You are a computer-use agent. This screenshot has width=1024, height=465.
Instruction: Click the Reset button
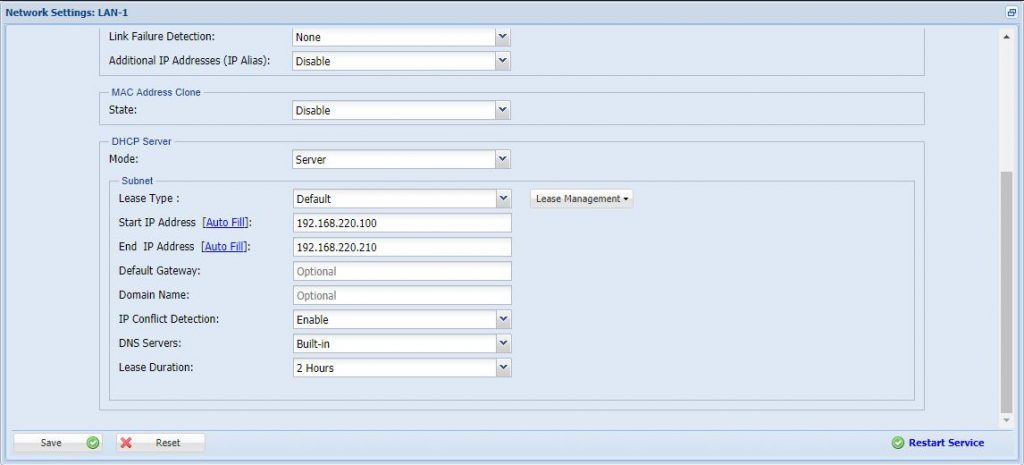[x=160, y=443]
